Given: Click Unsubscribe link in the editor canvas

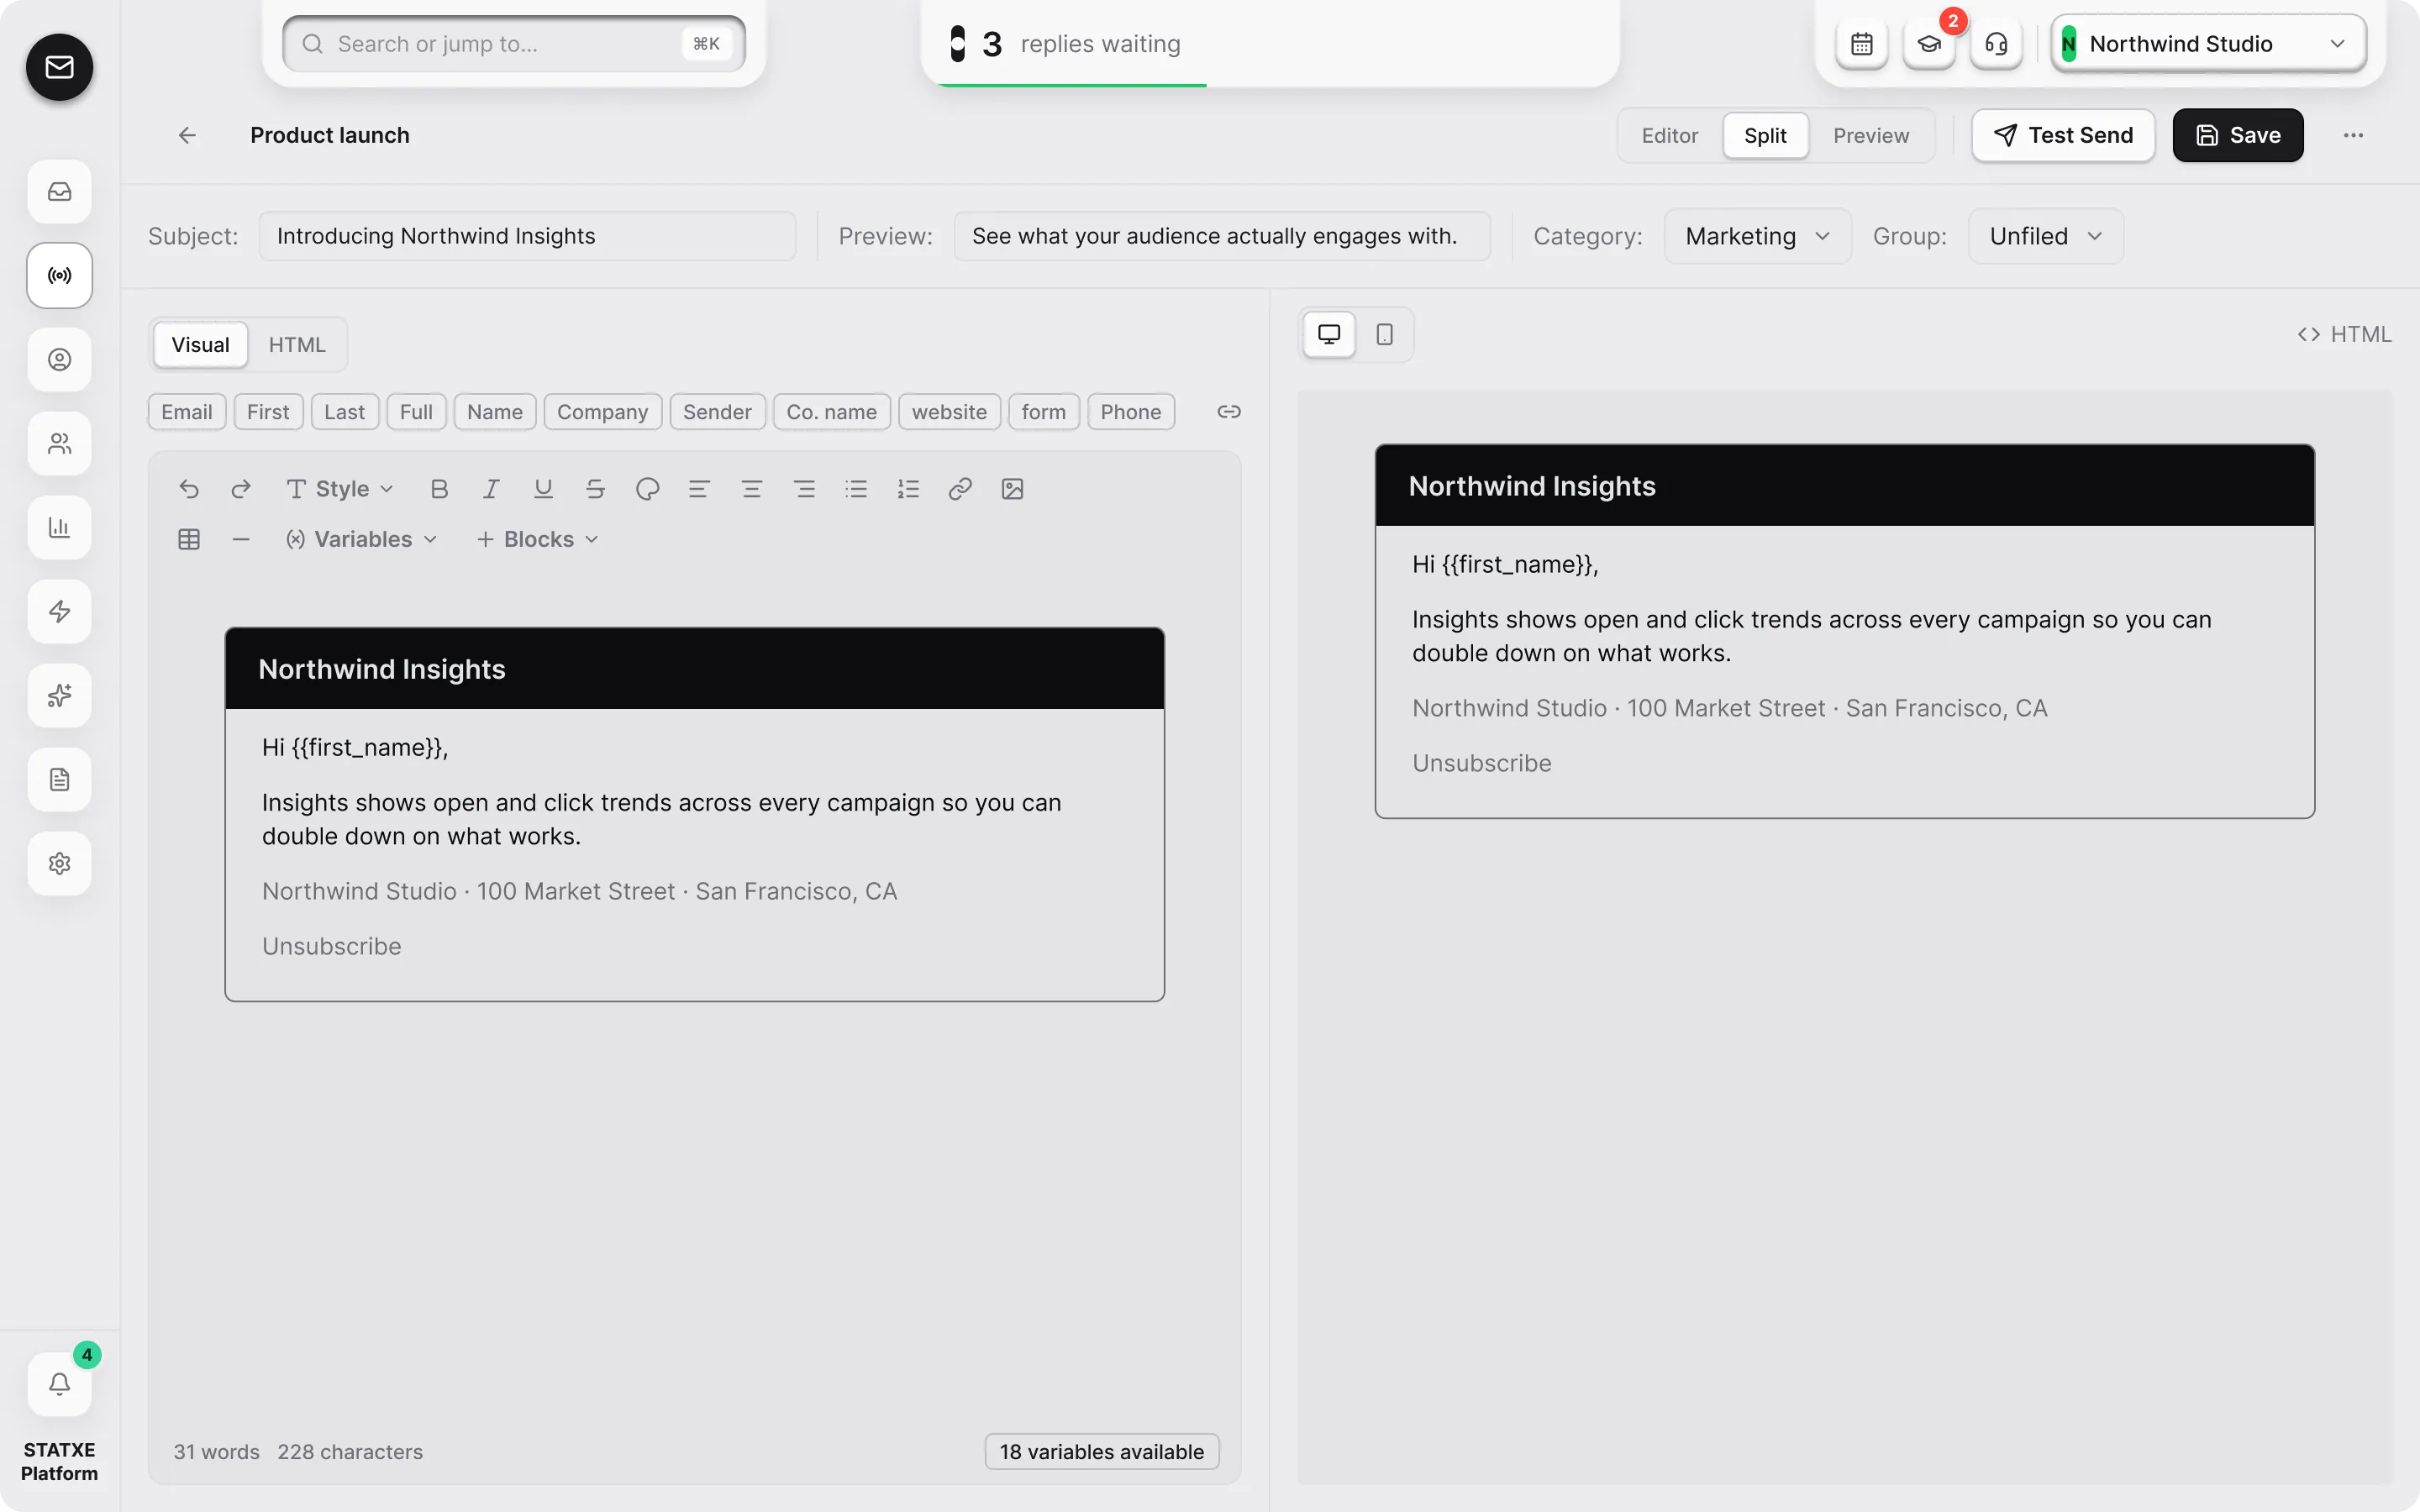Looking at the screenshot, I should click(x=331, y=947).
